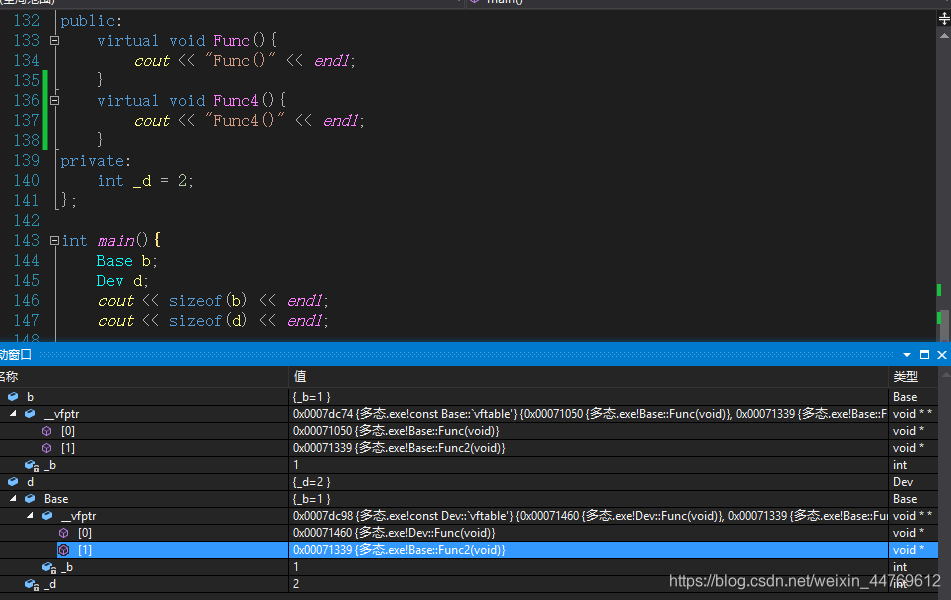Click the highlighted [1] row pointer icon
This screenshot has height=600, width=951.
pos(64,550)
